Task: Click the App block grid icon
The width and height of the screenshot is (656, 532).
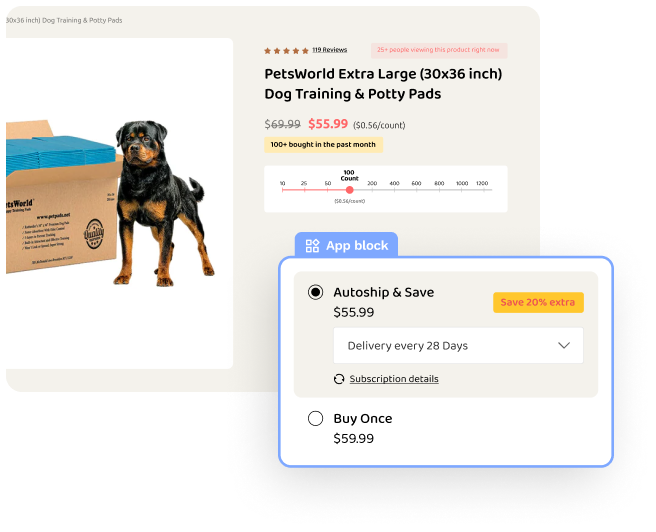Action: [x=312, y=246]
